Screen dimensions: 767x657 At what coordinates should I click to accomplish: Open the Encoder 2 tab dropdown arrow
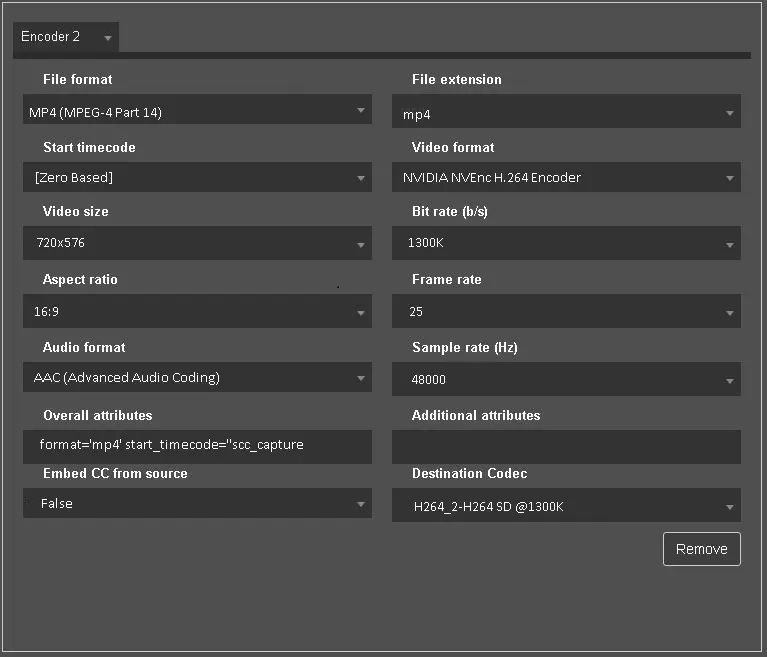point(107,38)
